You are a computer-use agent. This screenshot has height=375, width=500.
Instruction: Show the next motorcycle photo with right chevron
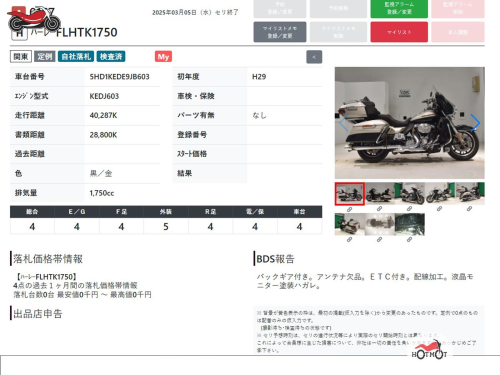[x=475, y=123]
